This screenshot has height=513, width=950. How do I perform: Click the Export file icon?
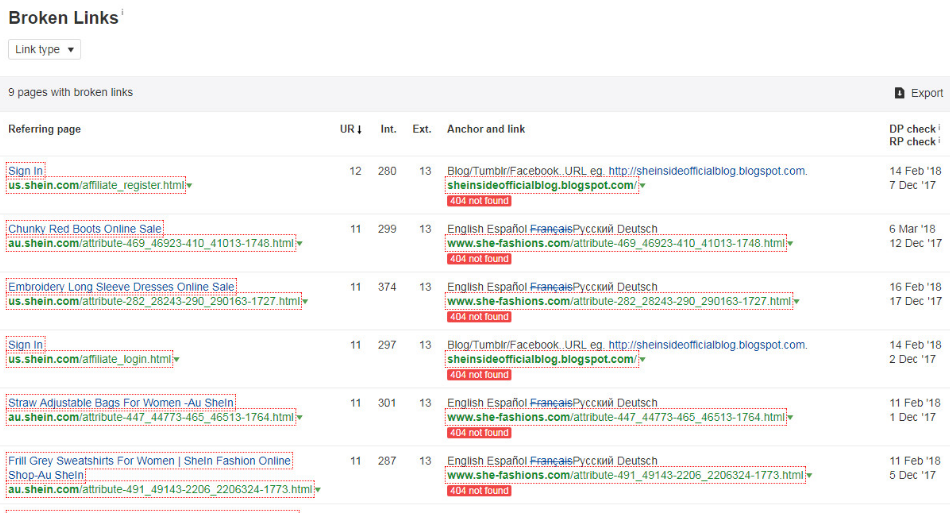899,93
